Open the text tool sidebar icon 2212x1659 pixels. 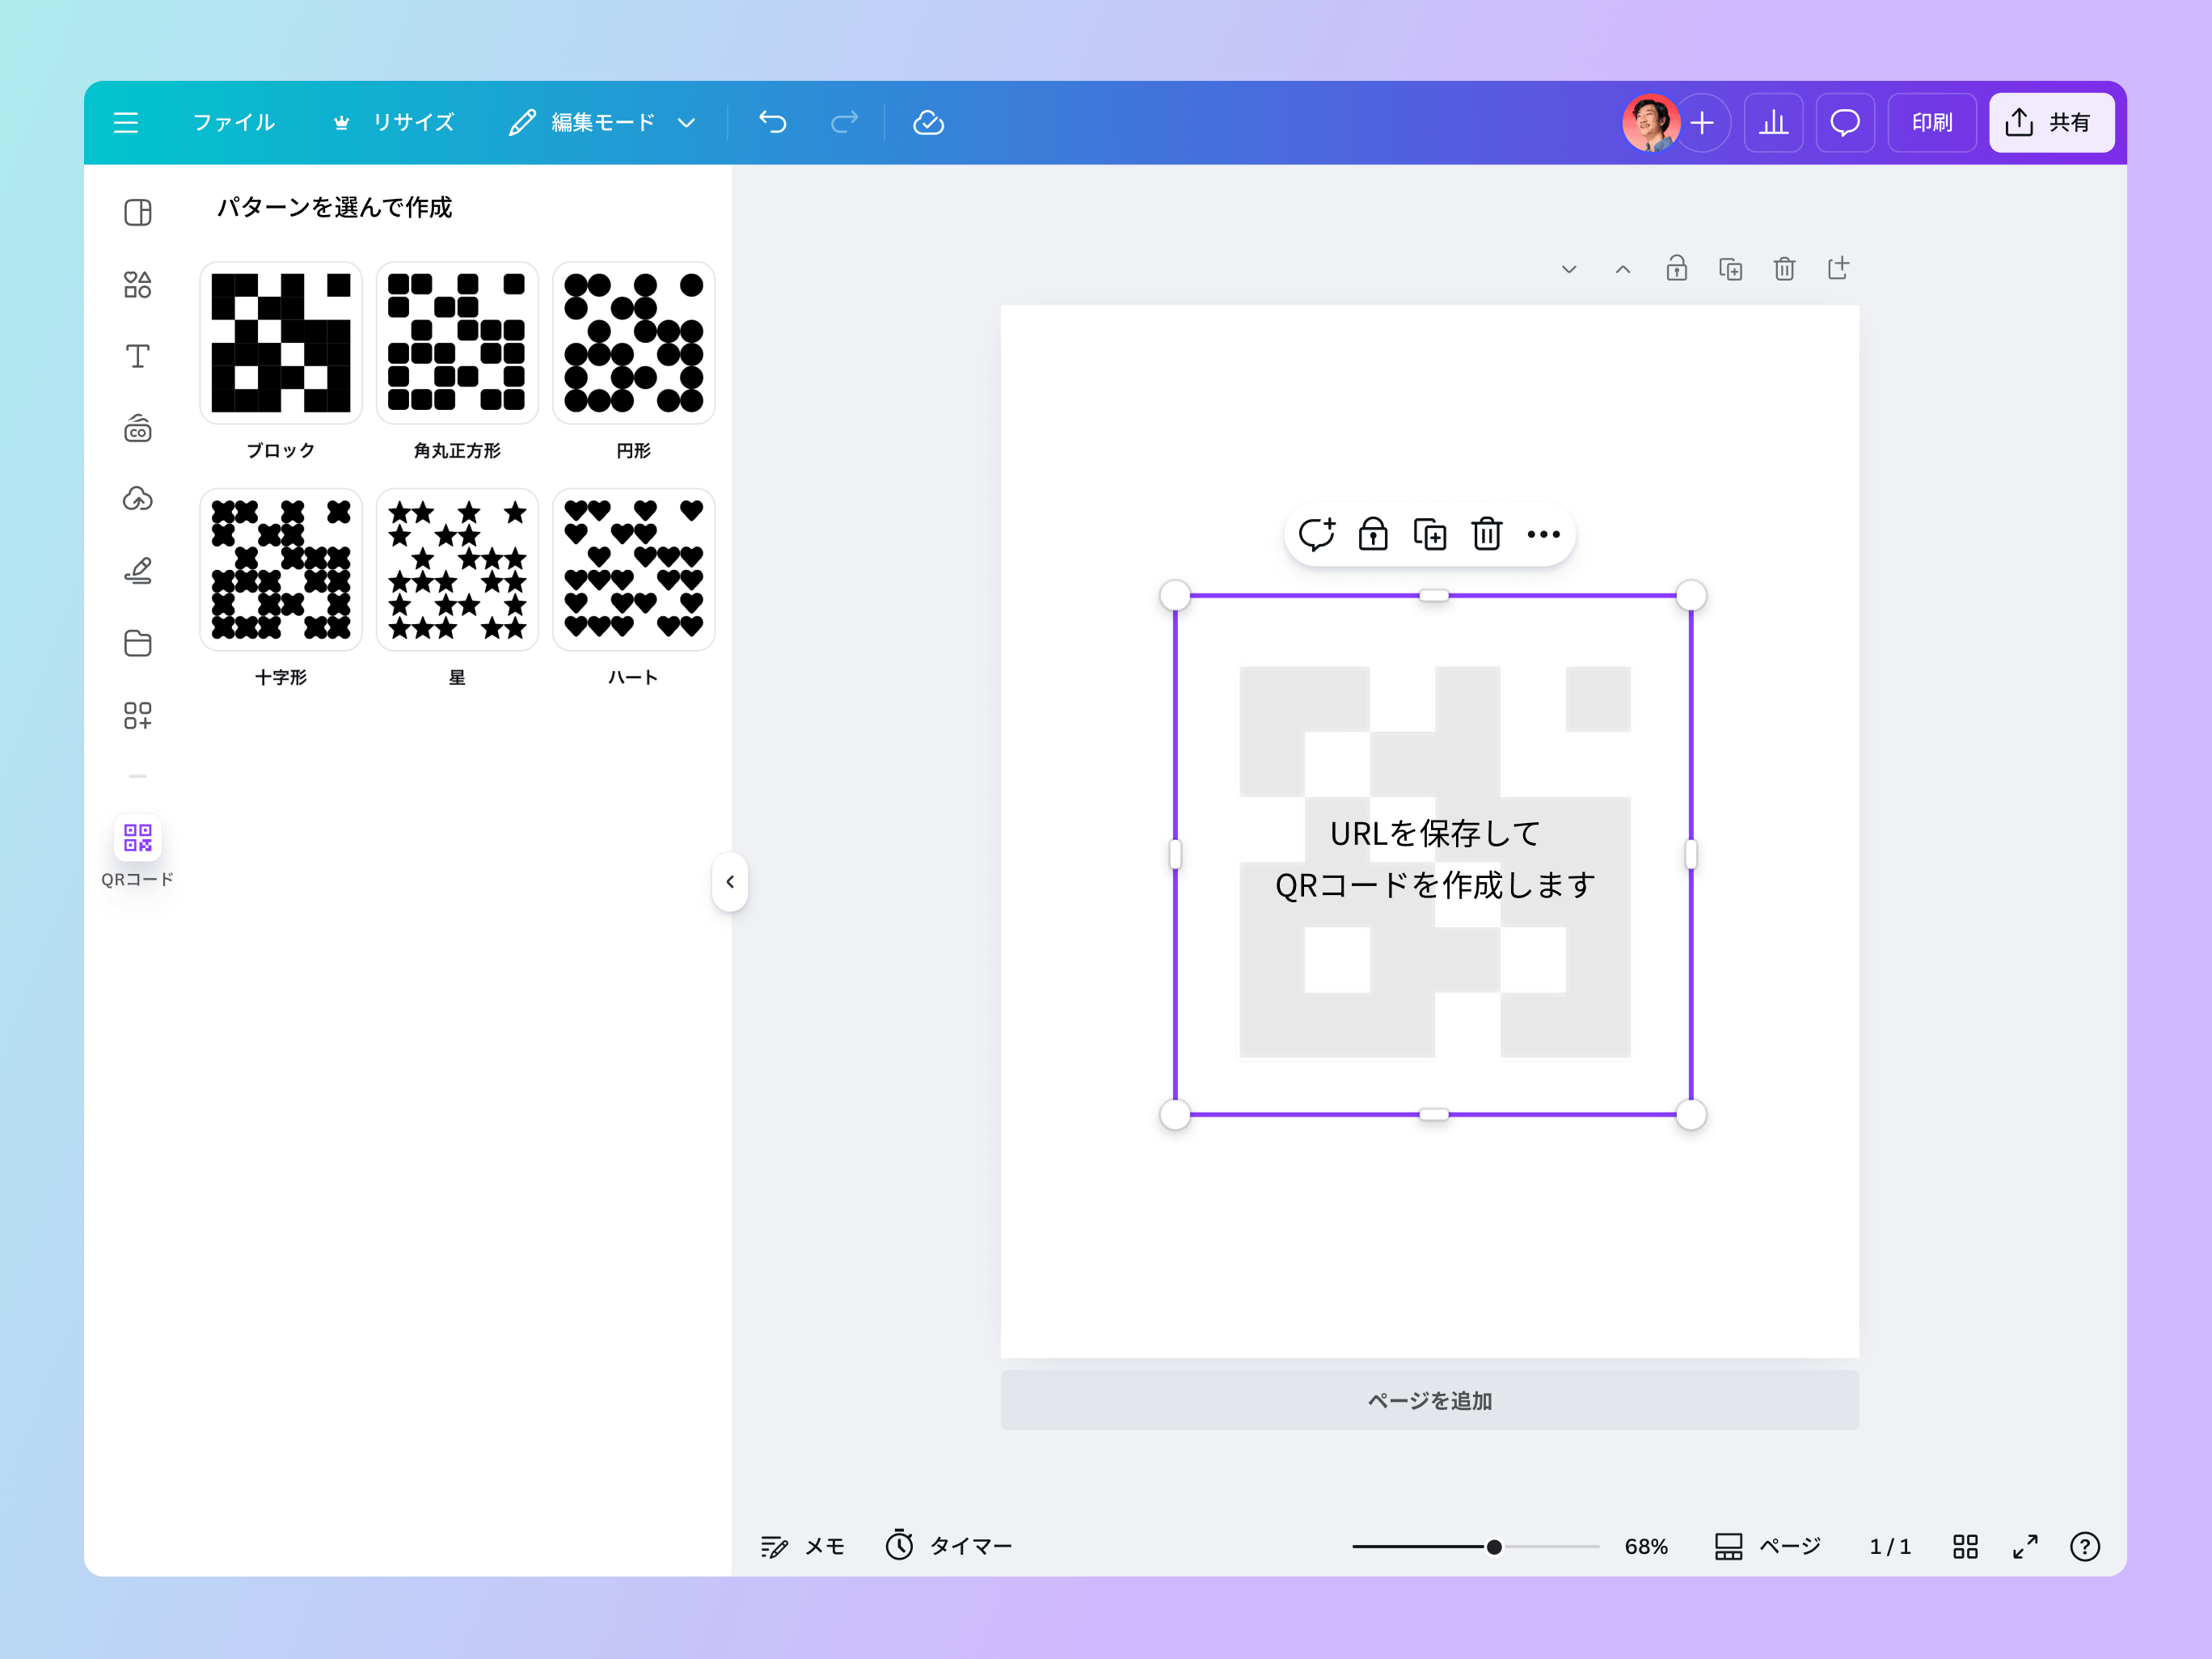[138, 357]
